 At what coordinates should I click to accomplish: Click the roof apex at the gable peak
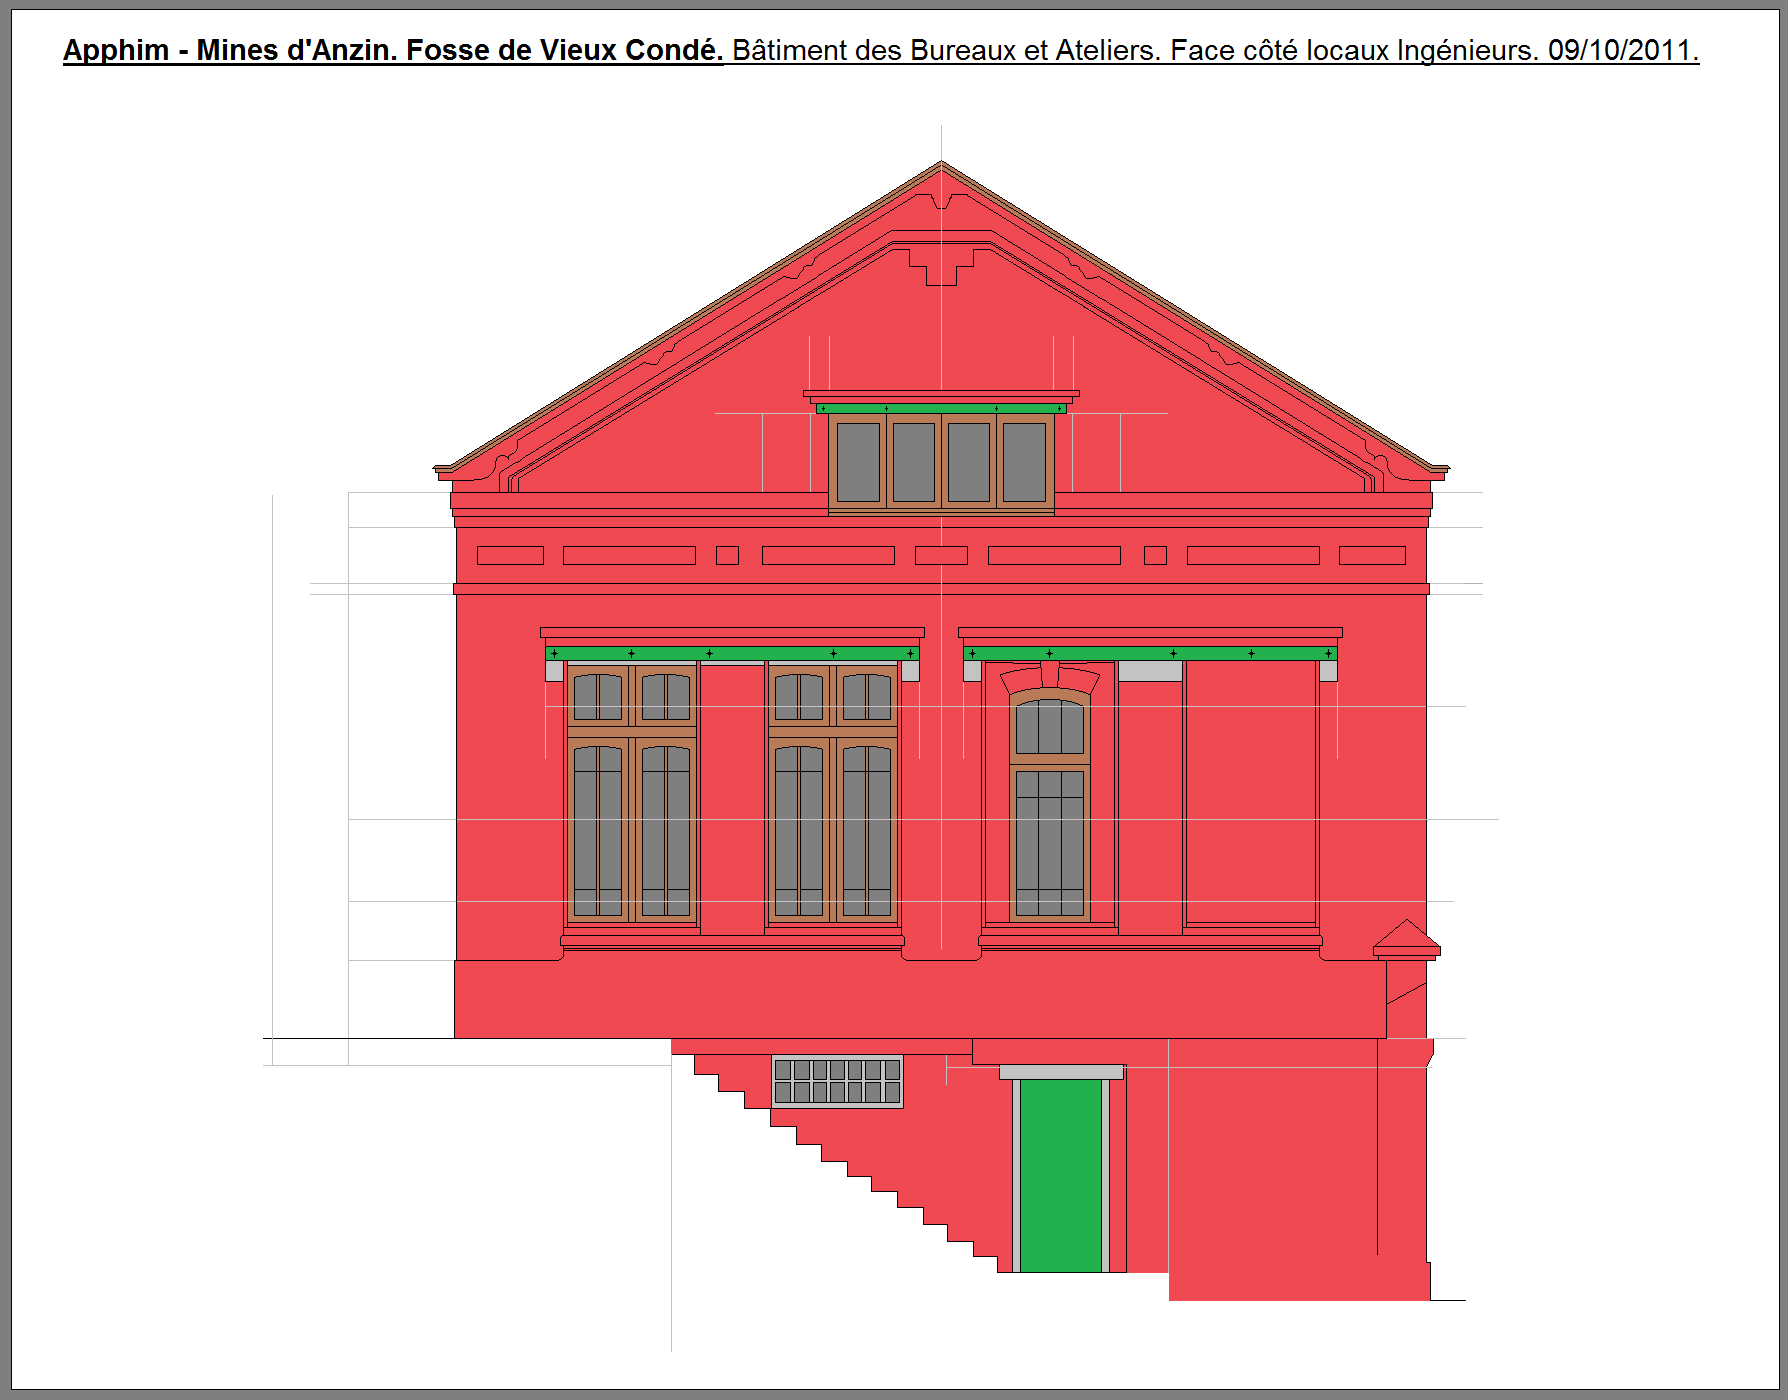[941, 166]
